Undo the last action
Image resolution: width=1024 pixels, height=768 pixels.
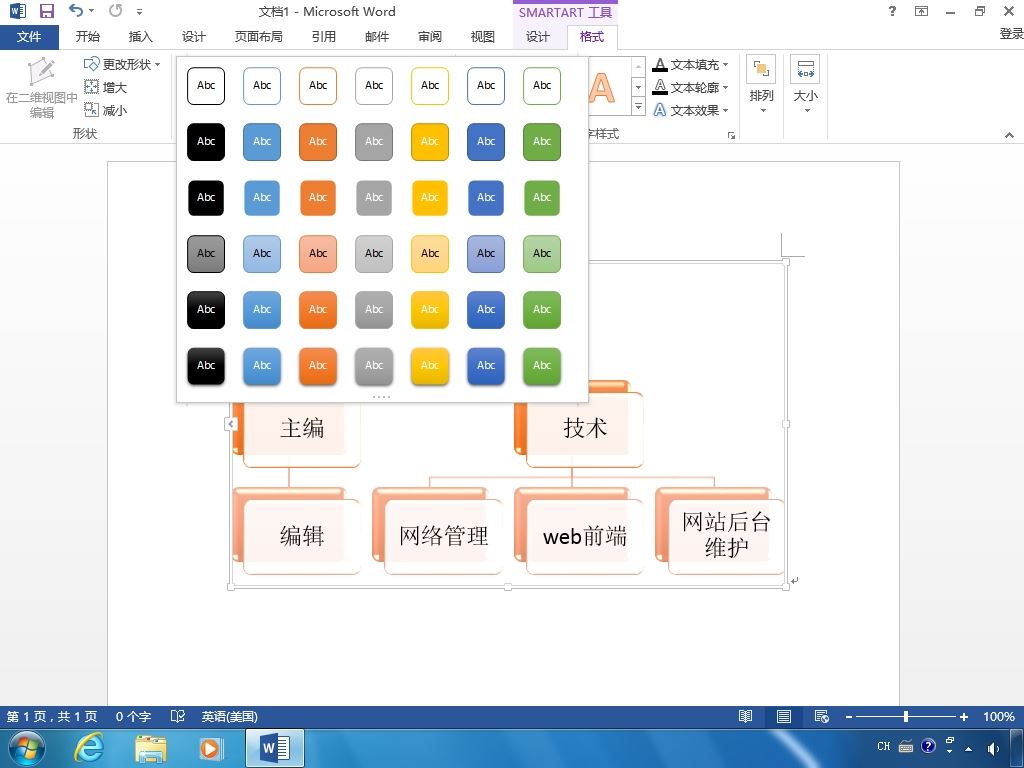pyautogui.click(x=76, y=10)
